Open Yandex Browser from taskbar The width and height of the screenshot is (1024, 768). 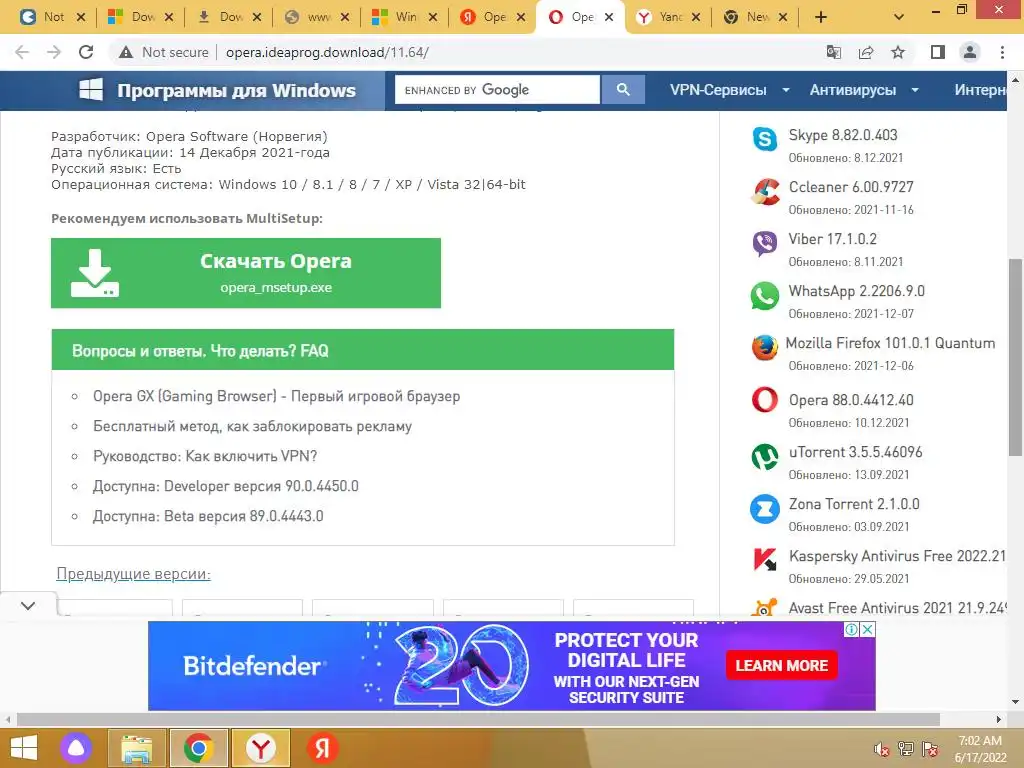[261, 748]
